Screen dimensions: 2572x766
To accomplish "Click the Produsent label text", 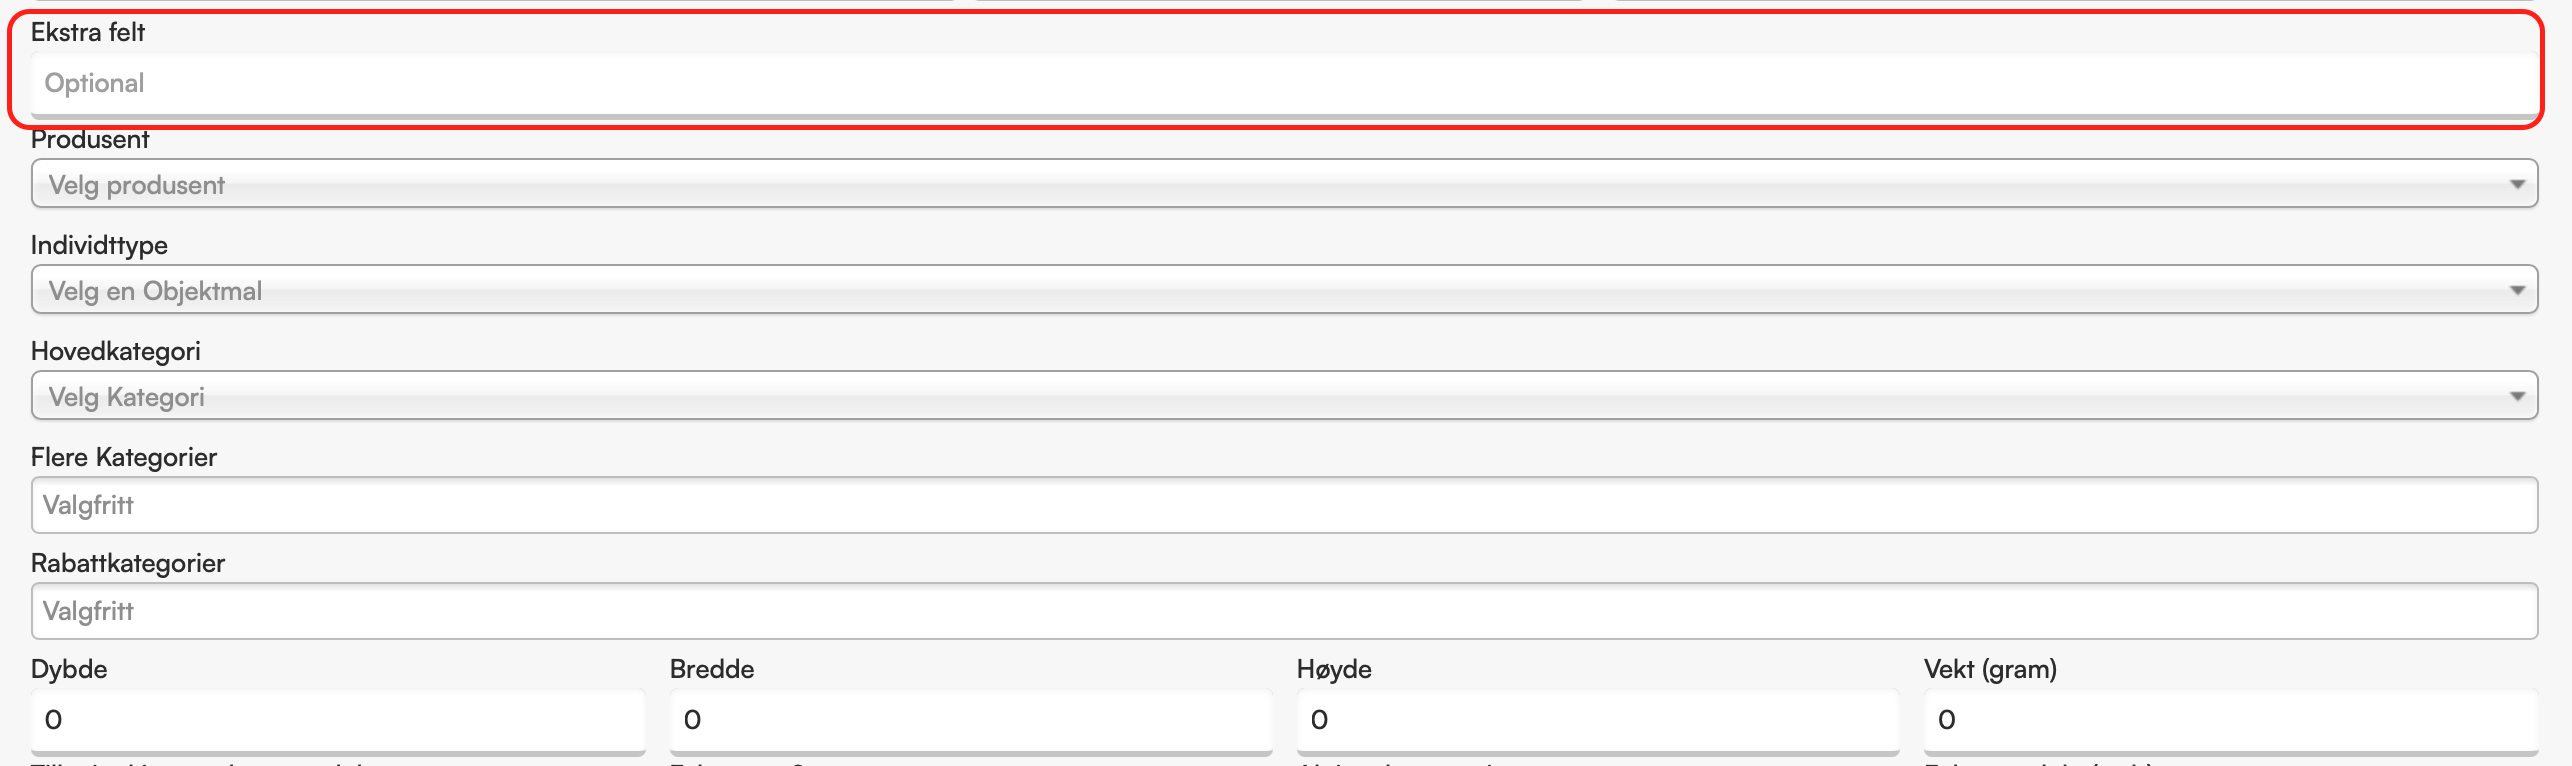I will pyautogui.click(x=90, y=139).
